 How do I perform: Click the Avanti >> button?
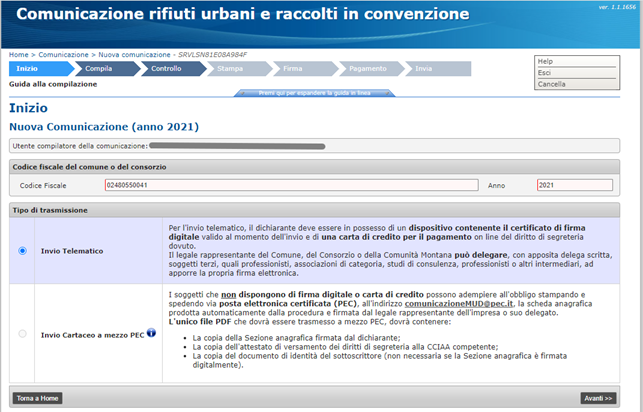[598, 397]
